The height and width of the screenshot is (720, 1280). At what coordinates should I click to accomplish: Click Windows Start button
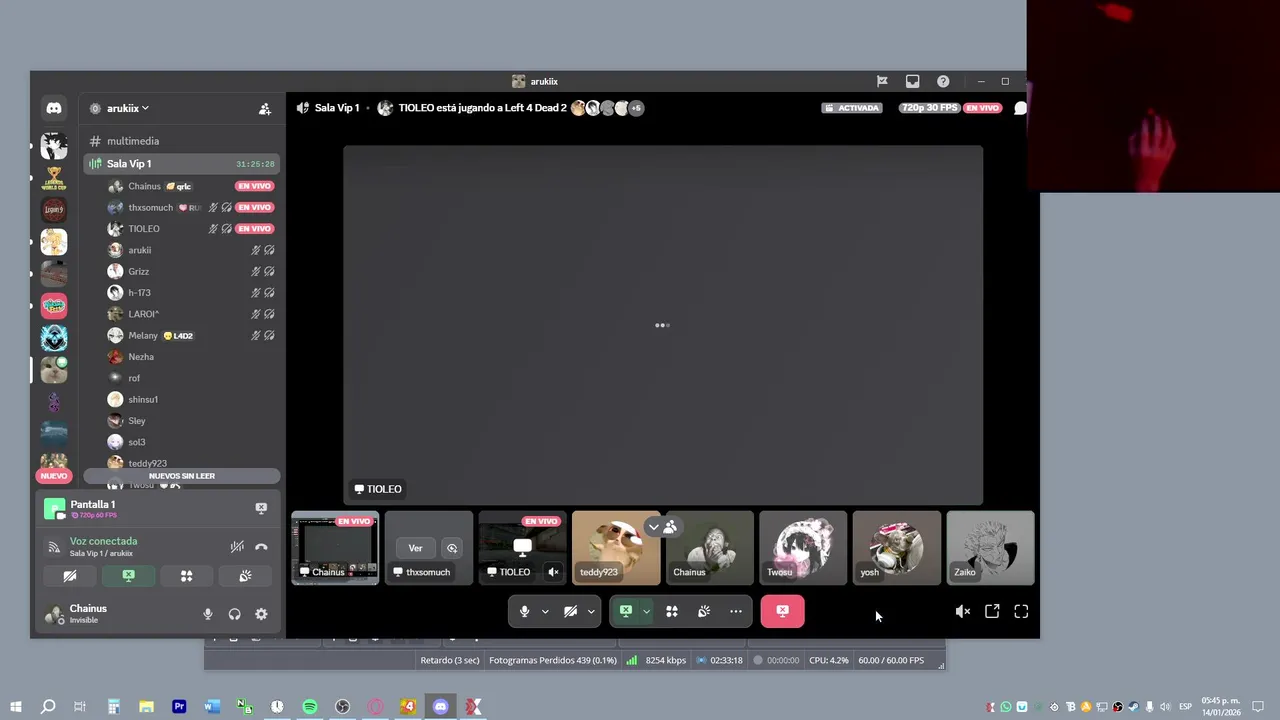15,707
